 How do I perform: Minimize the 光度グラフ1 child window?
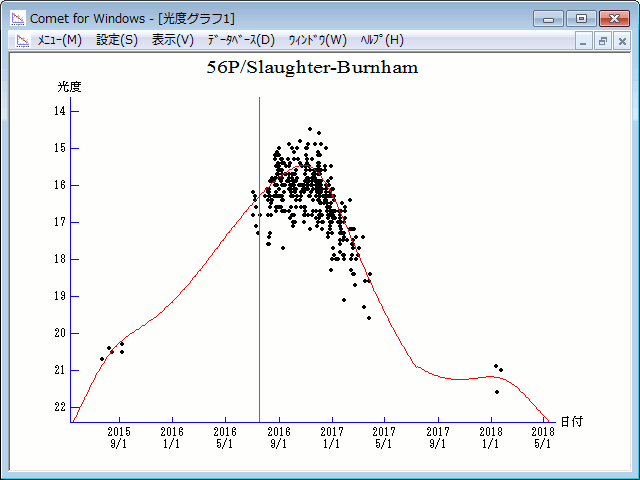(x=583, y=41)
